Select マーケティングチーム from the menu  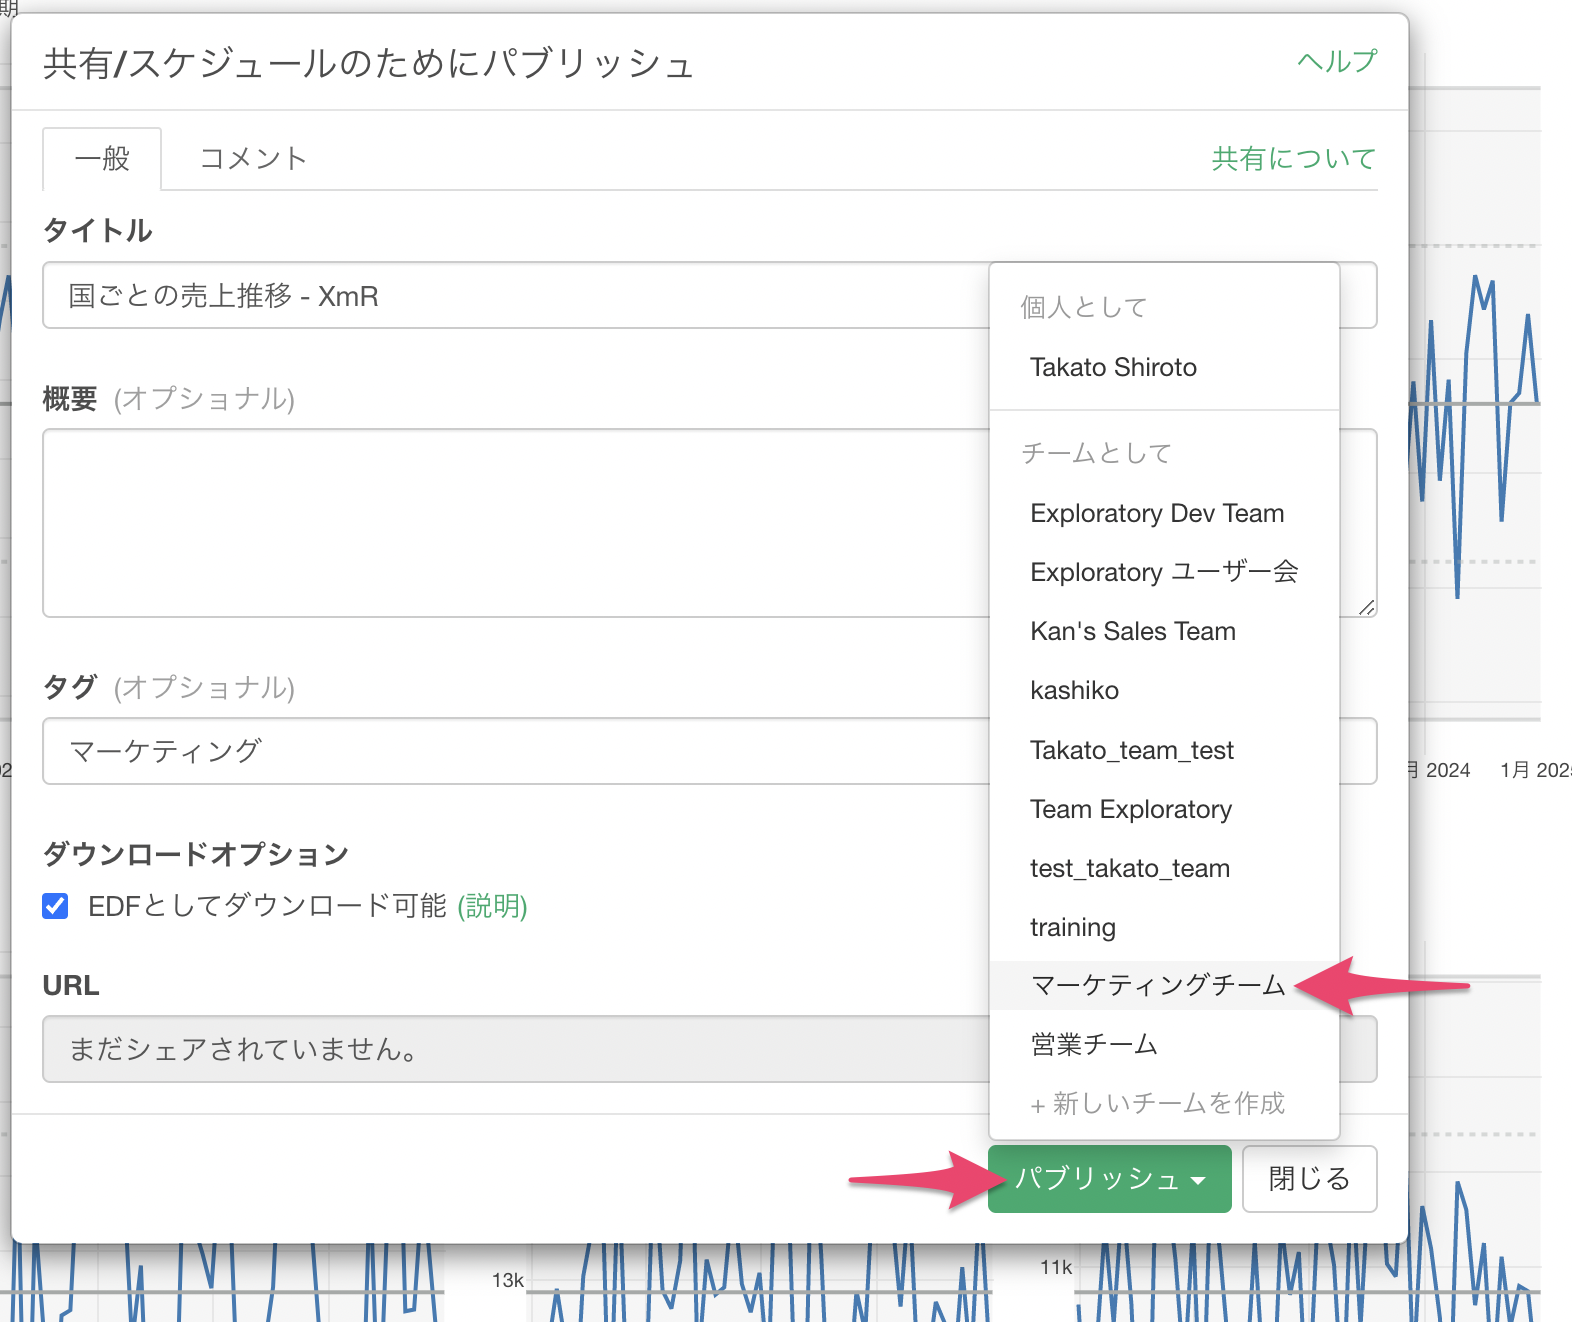(1157, 985)
